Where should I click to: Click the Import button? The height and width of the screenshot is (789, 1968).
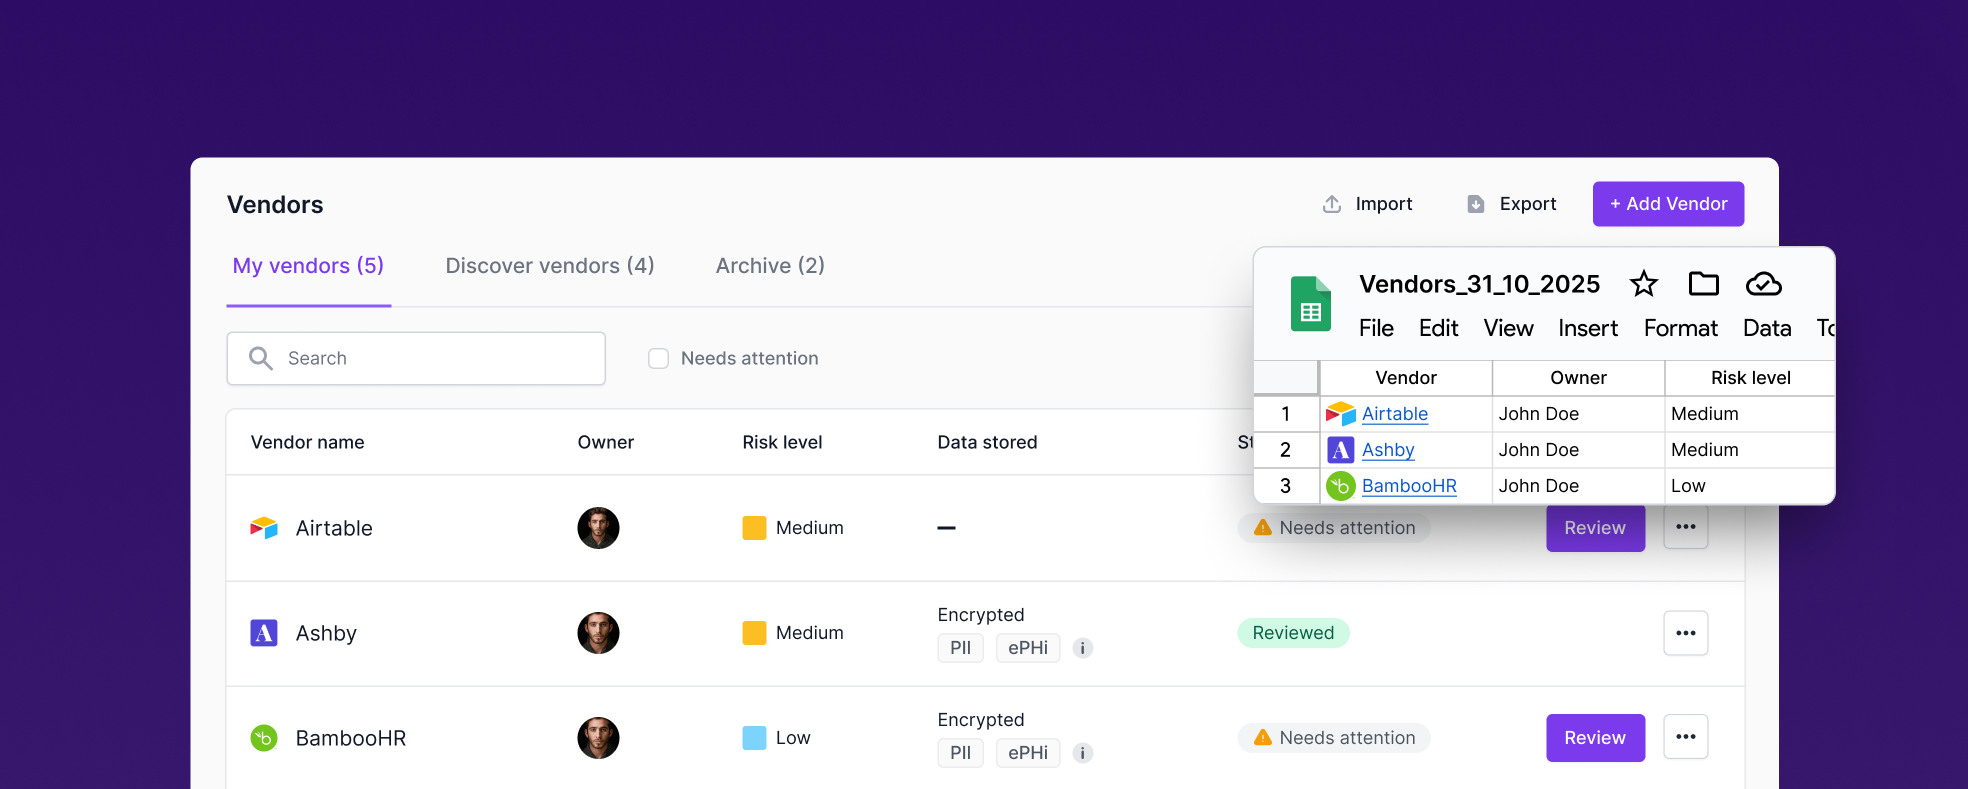coord(1368,204)
